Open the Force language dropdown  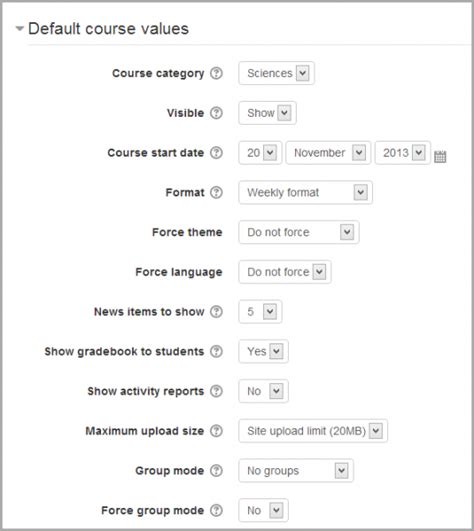pos(285,272)
